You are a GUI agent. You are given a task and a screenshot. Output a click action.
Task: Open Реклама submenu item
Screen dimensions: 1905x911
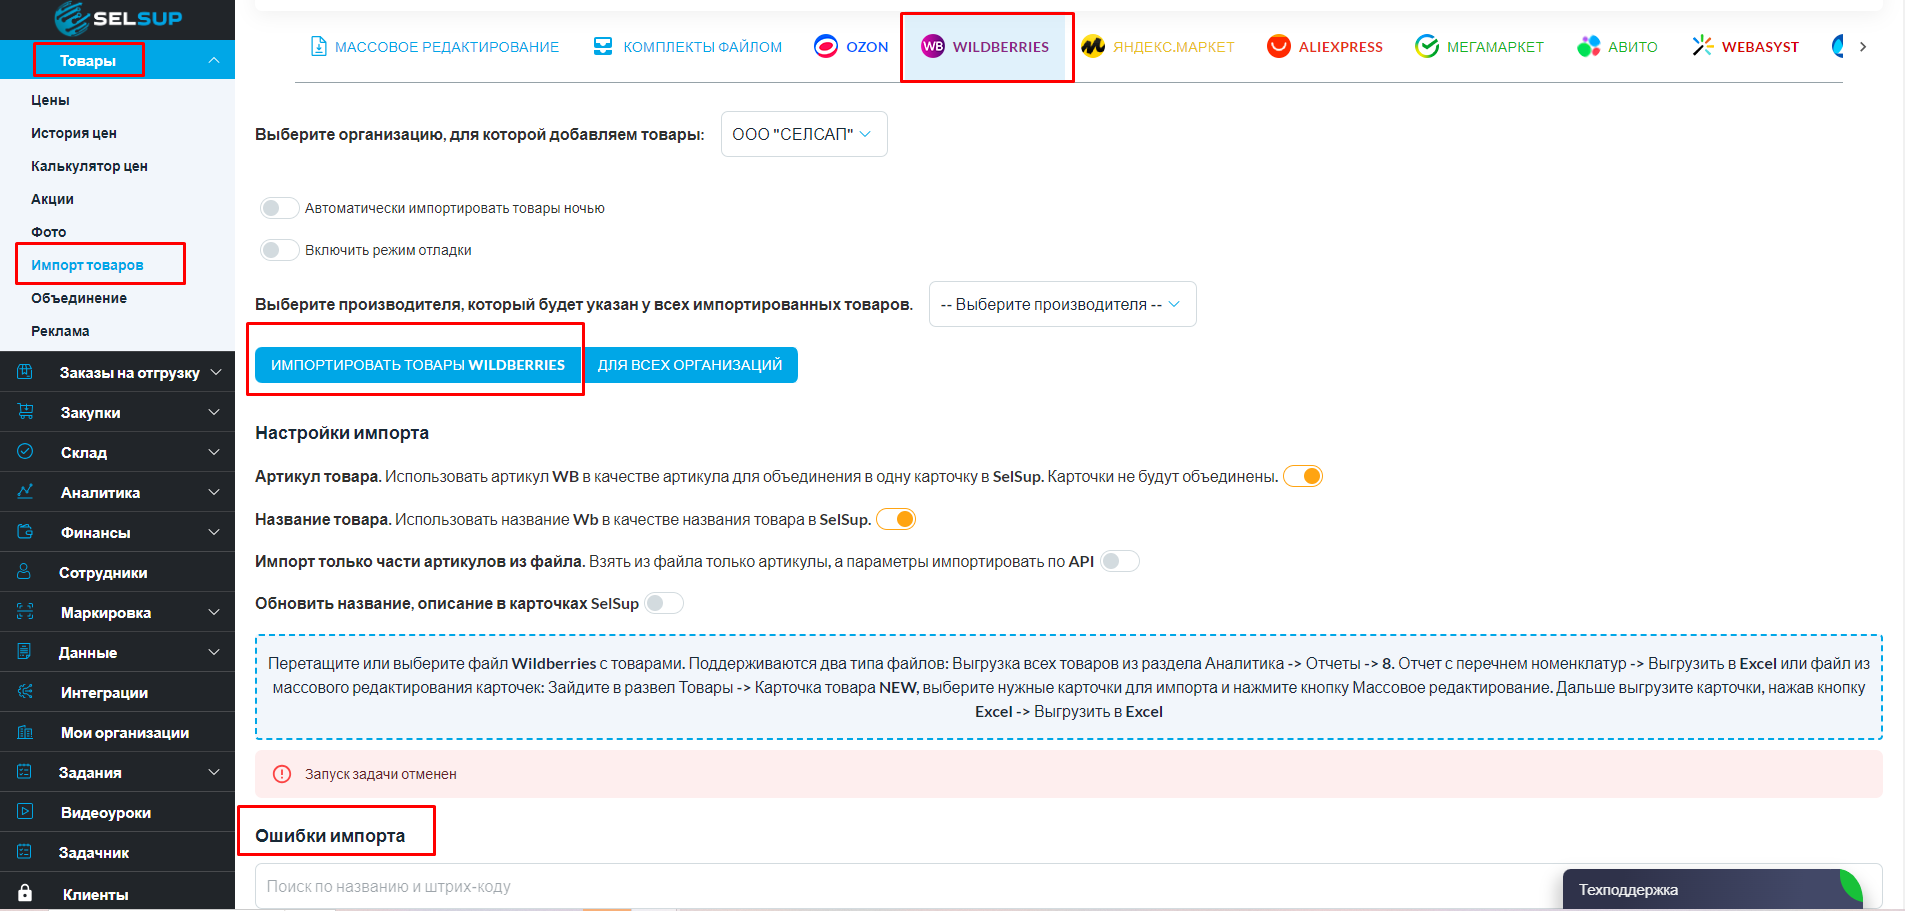click(60, 331)
